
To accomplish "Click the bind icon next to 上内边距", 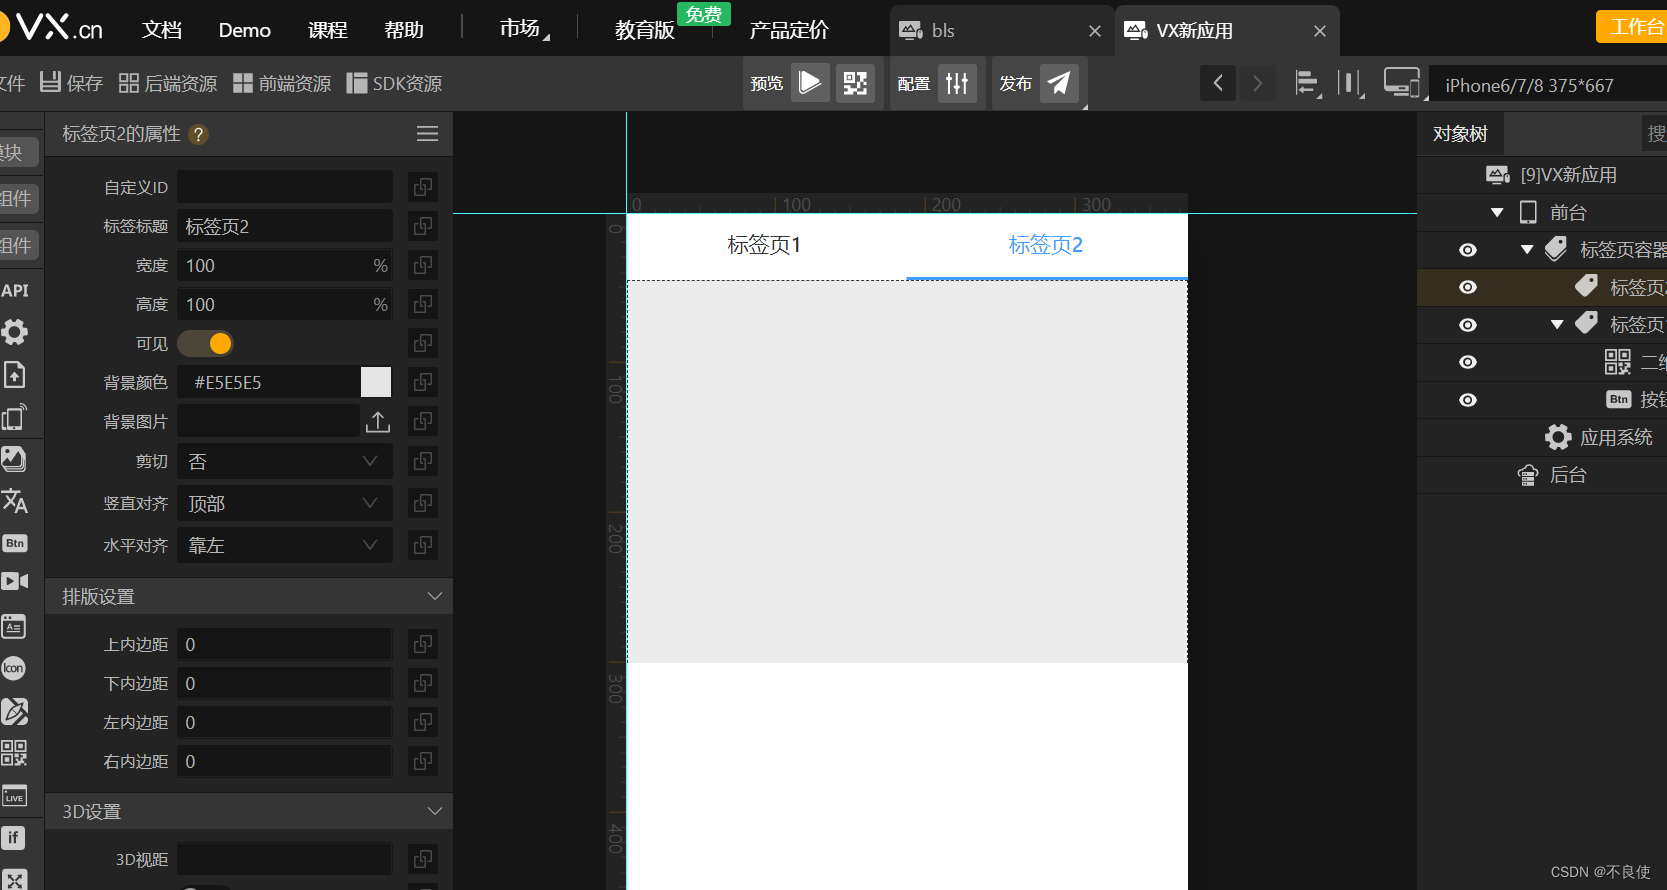I will point(423,644).
